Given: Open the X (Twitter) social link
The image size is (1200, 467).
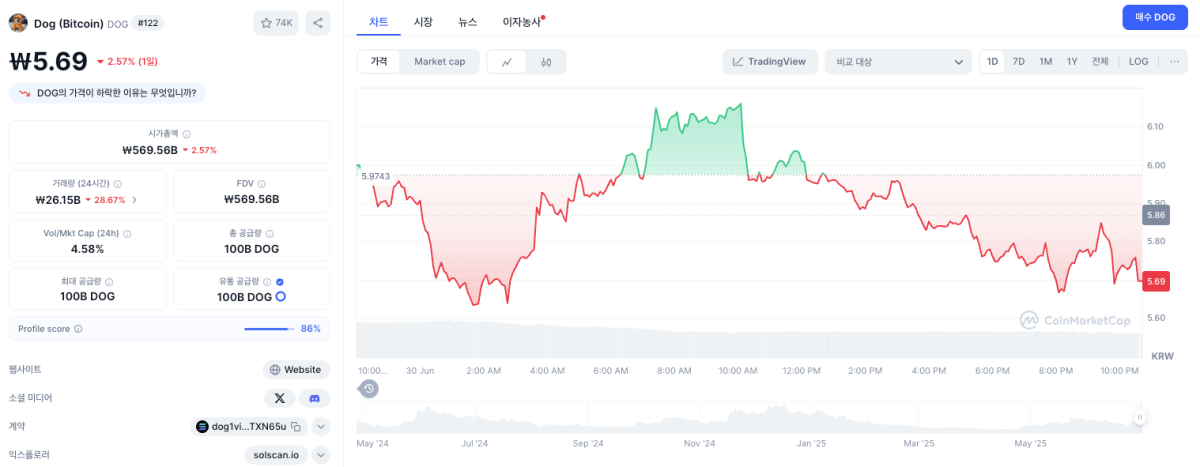Looking at the screenshot, I should pos(279,398).
